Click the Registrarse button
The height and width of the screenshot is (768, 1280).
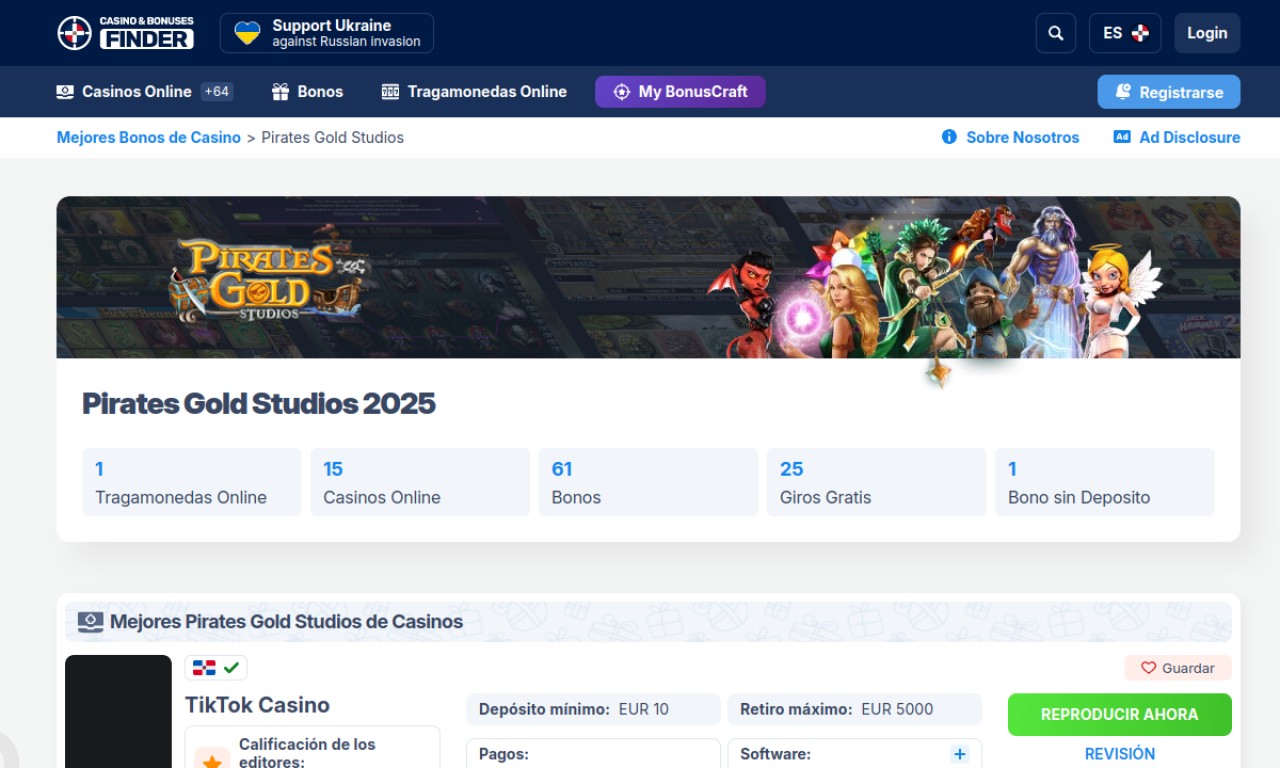pos(1169,92)
